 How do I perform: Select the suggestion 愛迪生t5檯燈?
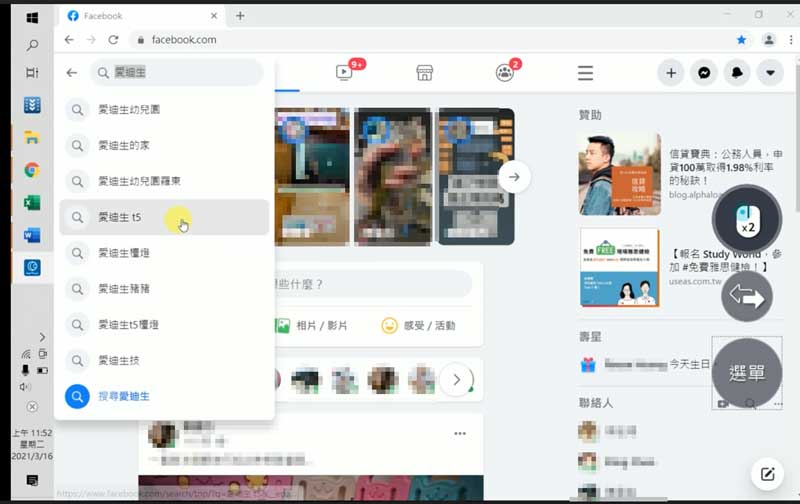click(164, 324)
